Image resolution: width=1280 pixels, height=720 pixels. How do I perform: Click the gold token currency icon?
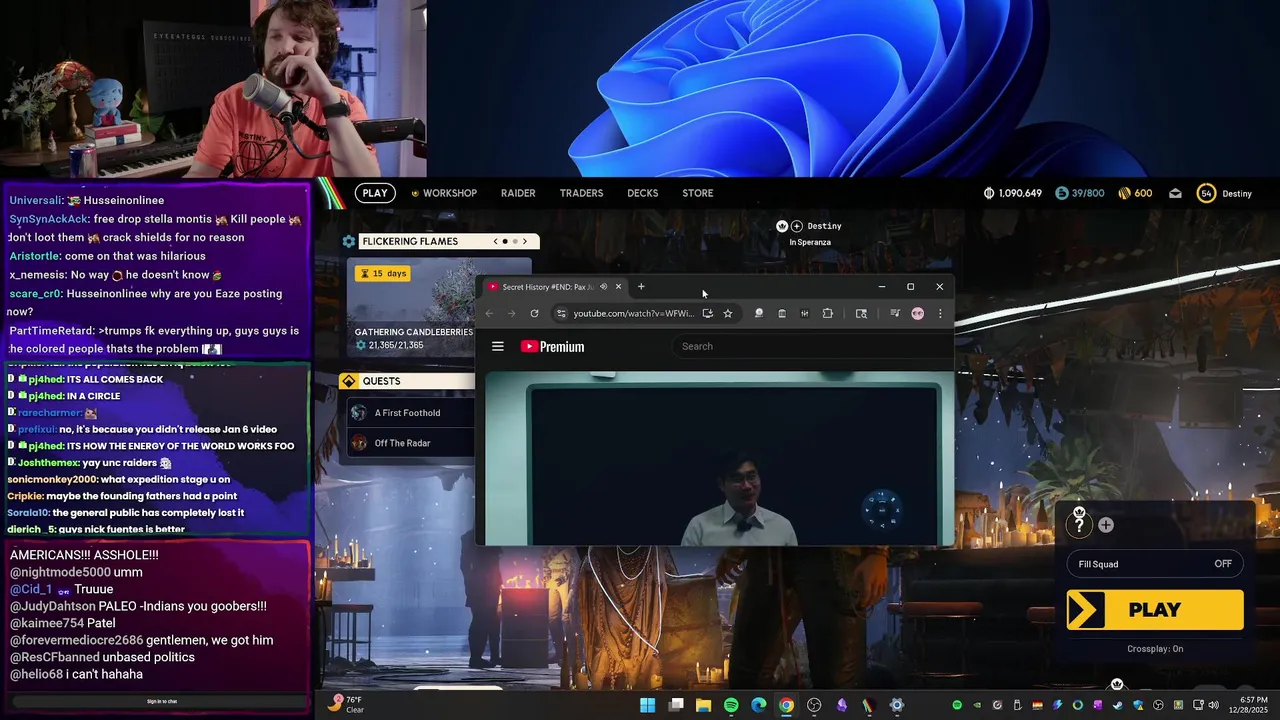[x=1124, y=193]
